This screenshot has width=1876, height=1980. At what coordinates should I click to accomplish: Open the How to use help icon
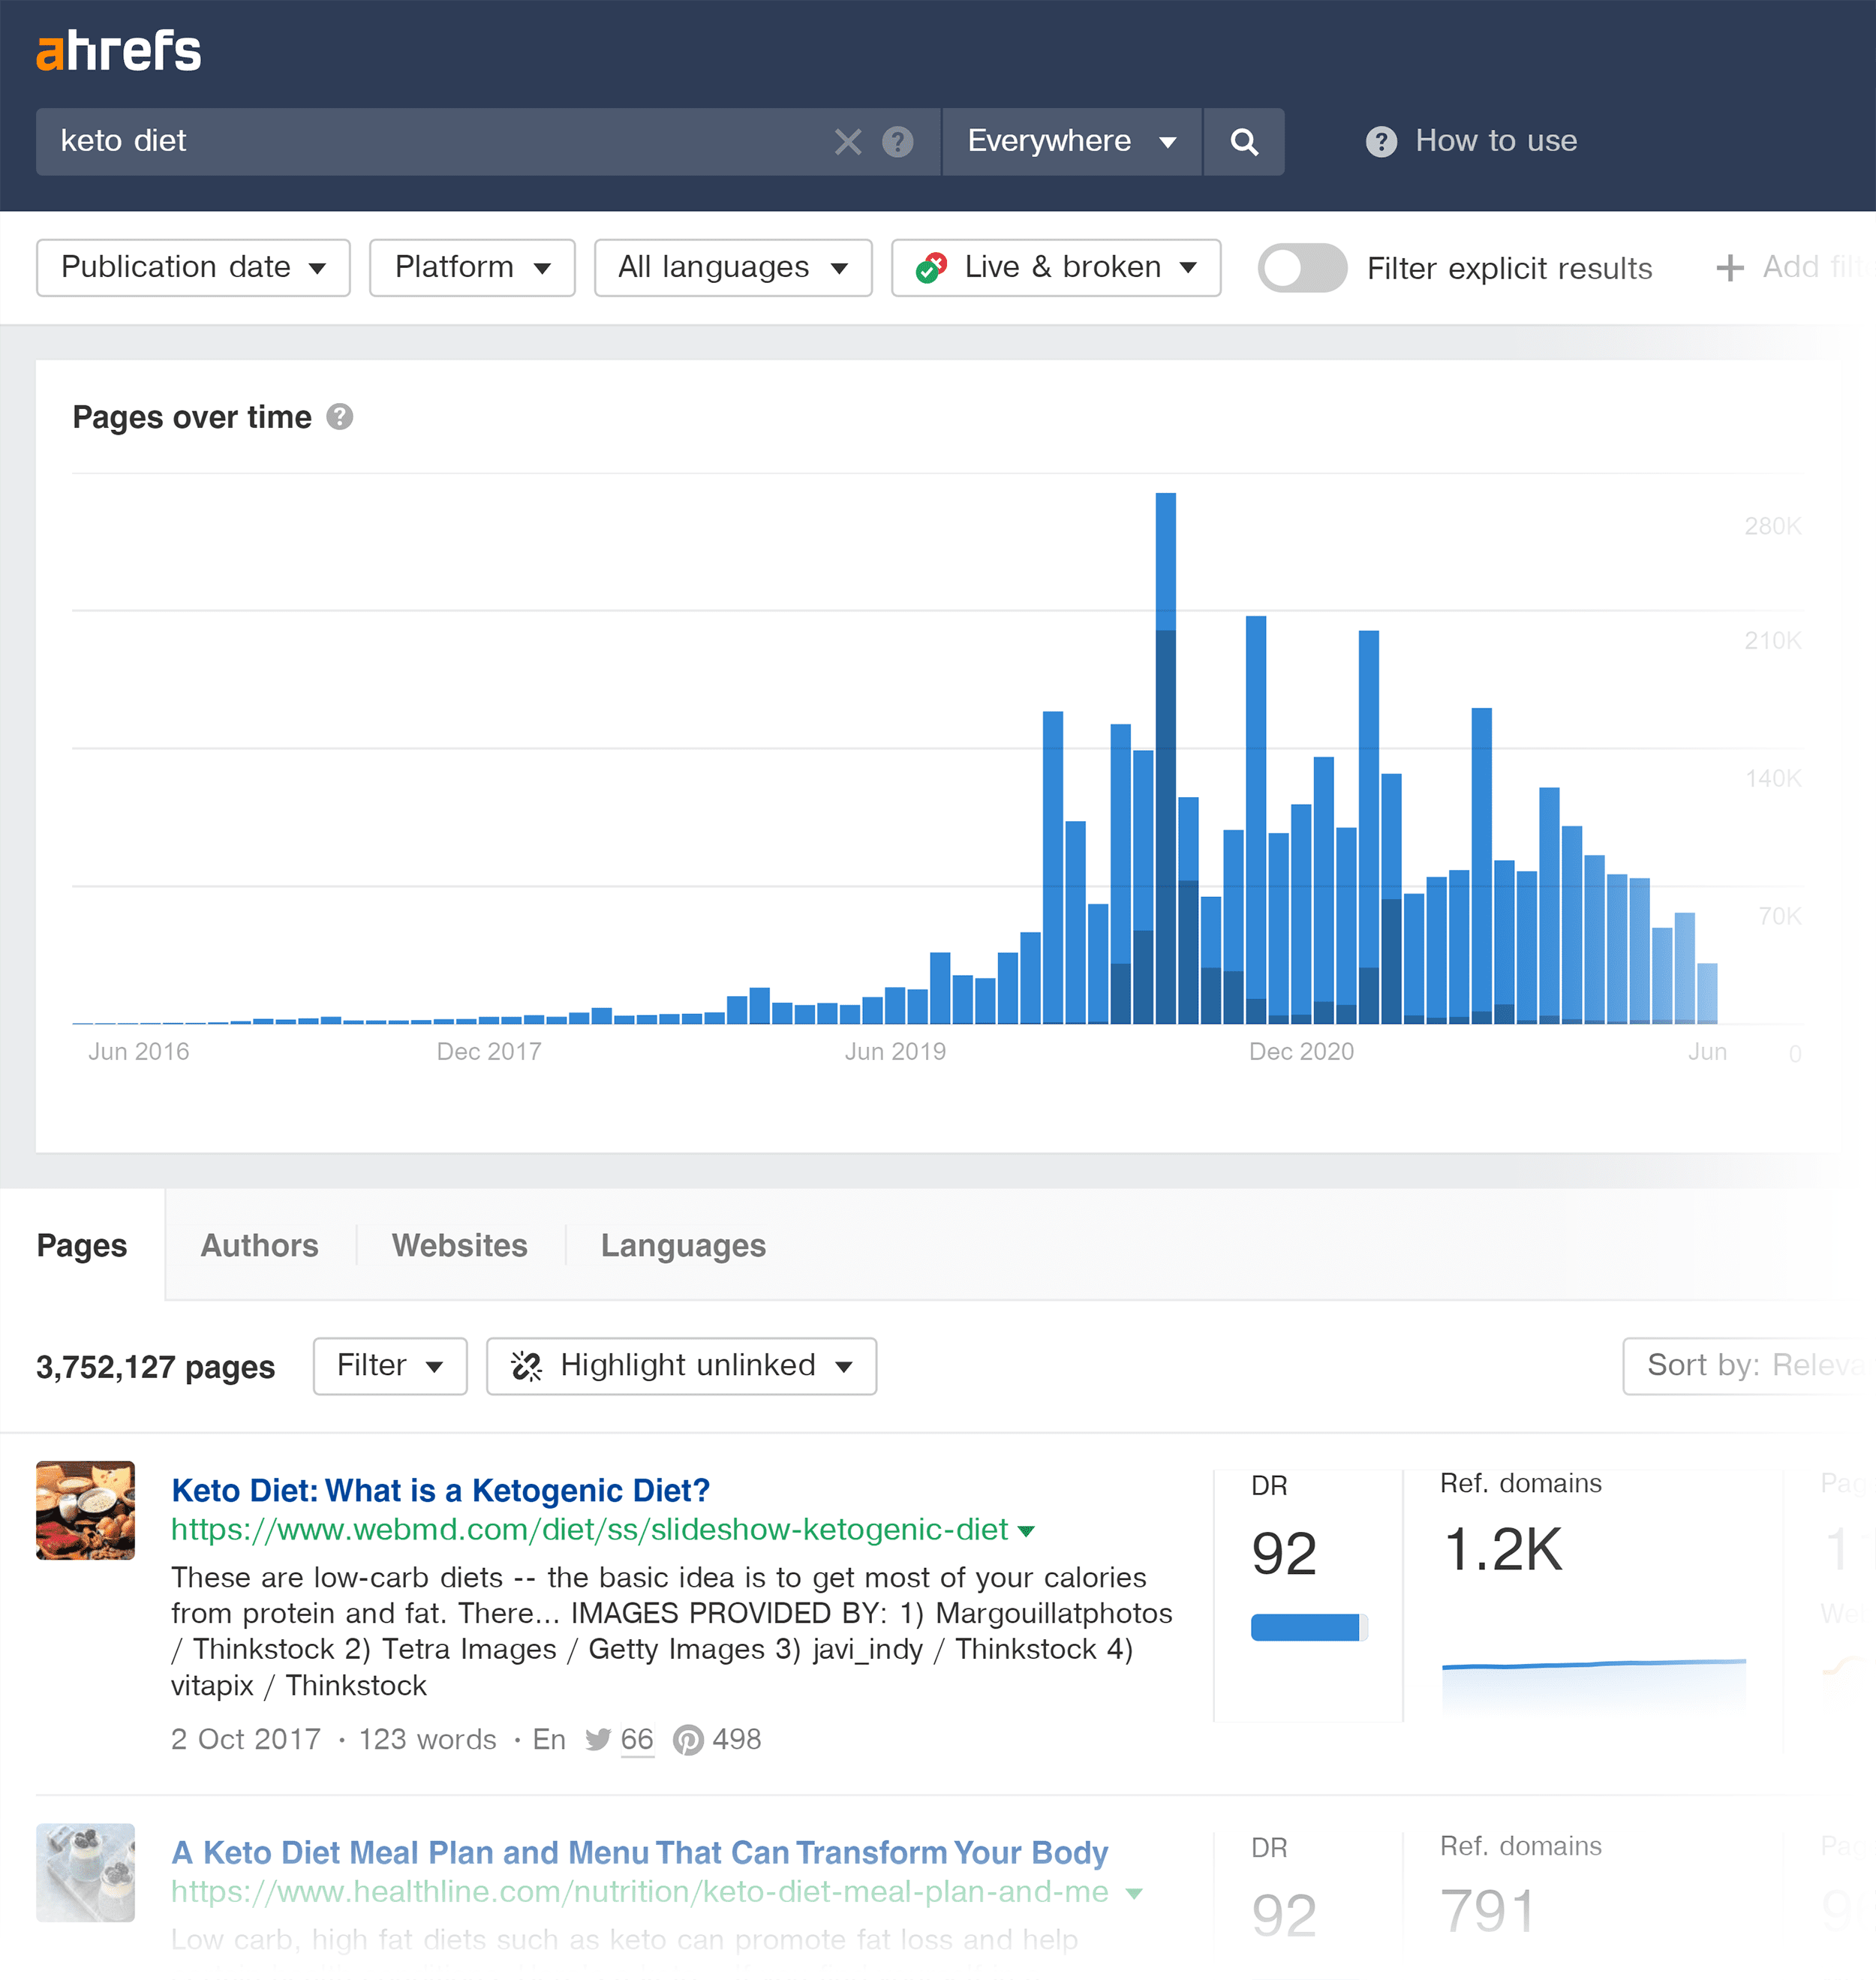1381,142
